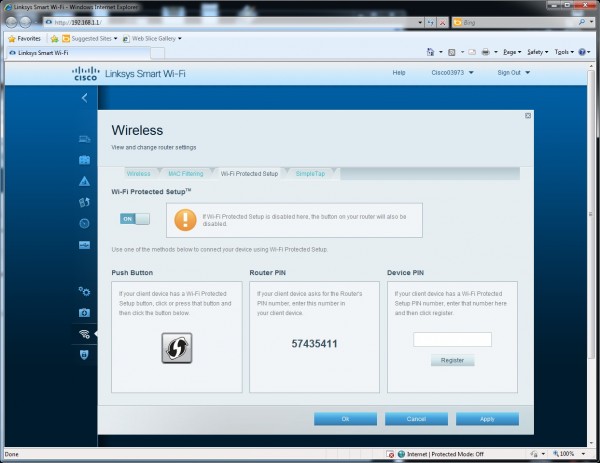Image resolution: width=600 pixels, height=463 pixels.
Task: Open the address bar history dropdown
Action: [420, 23]
